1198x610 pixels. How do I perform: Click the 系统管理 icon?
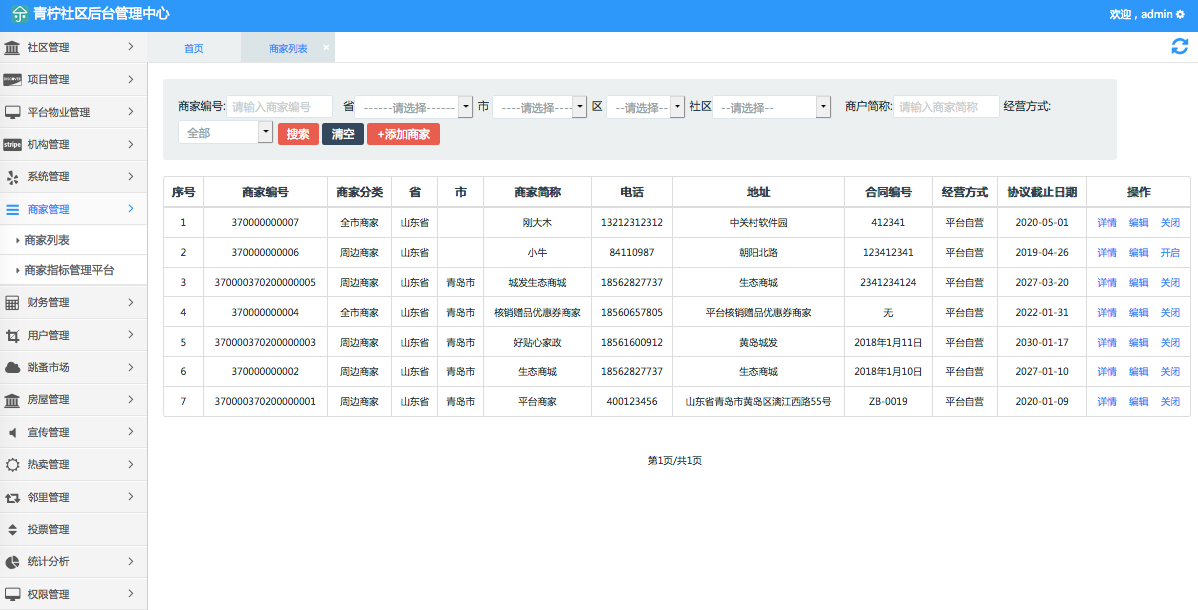[x=12, y=177]
